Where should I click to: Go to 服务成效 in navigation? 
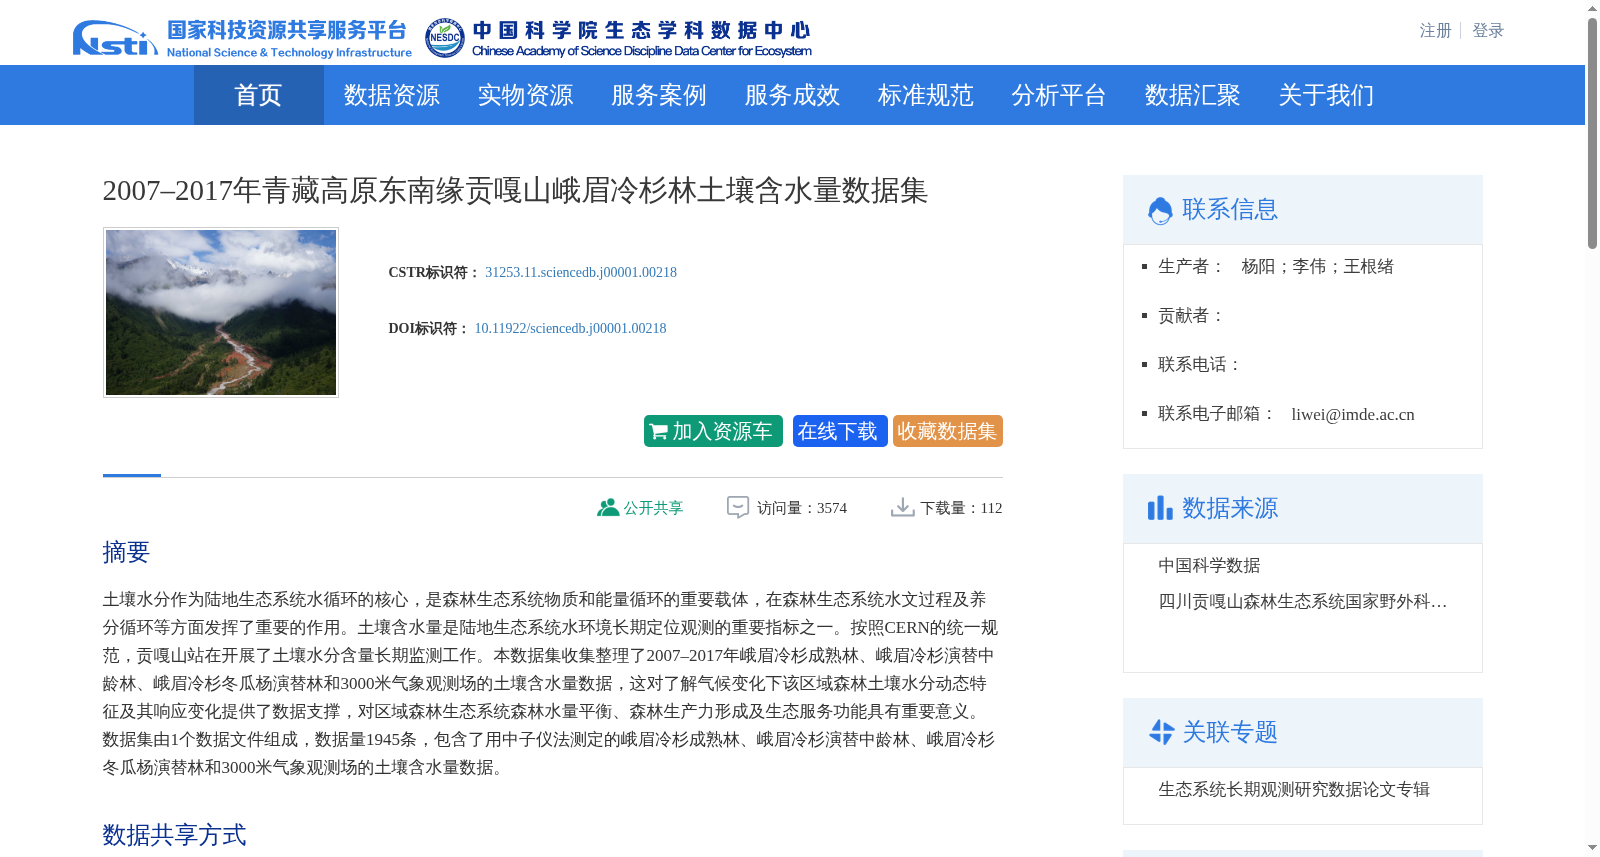pos(792,95)
